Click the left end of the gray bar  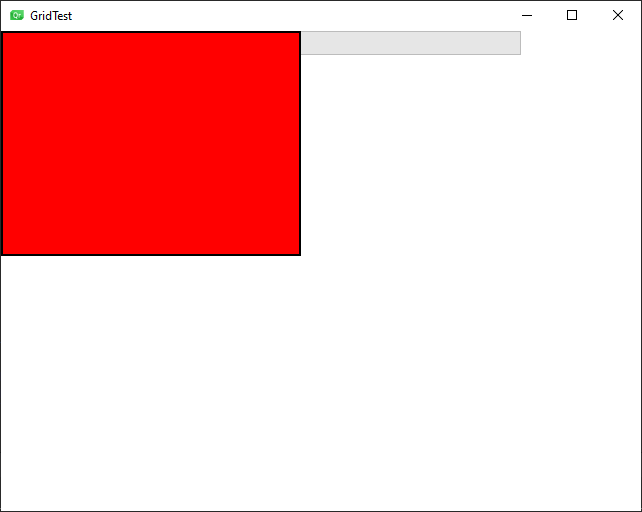305,43
